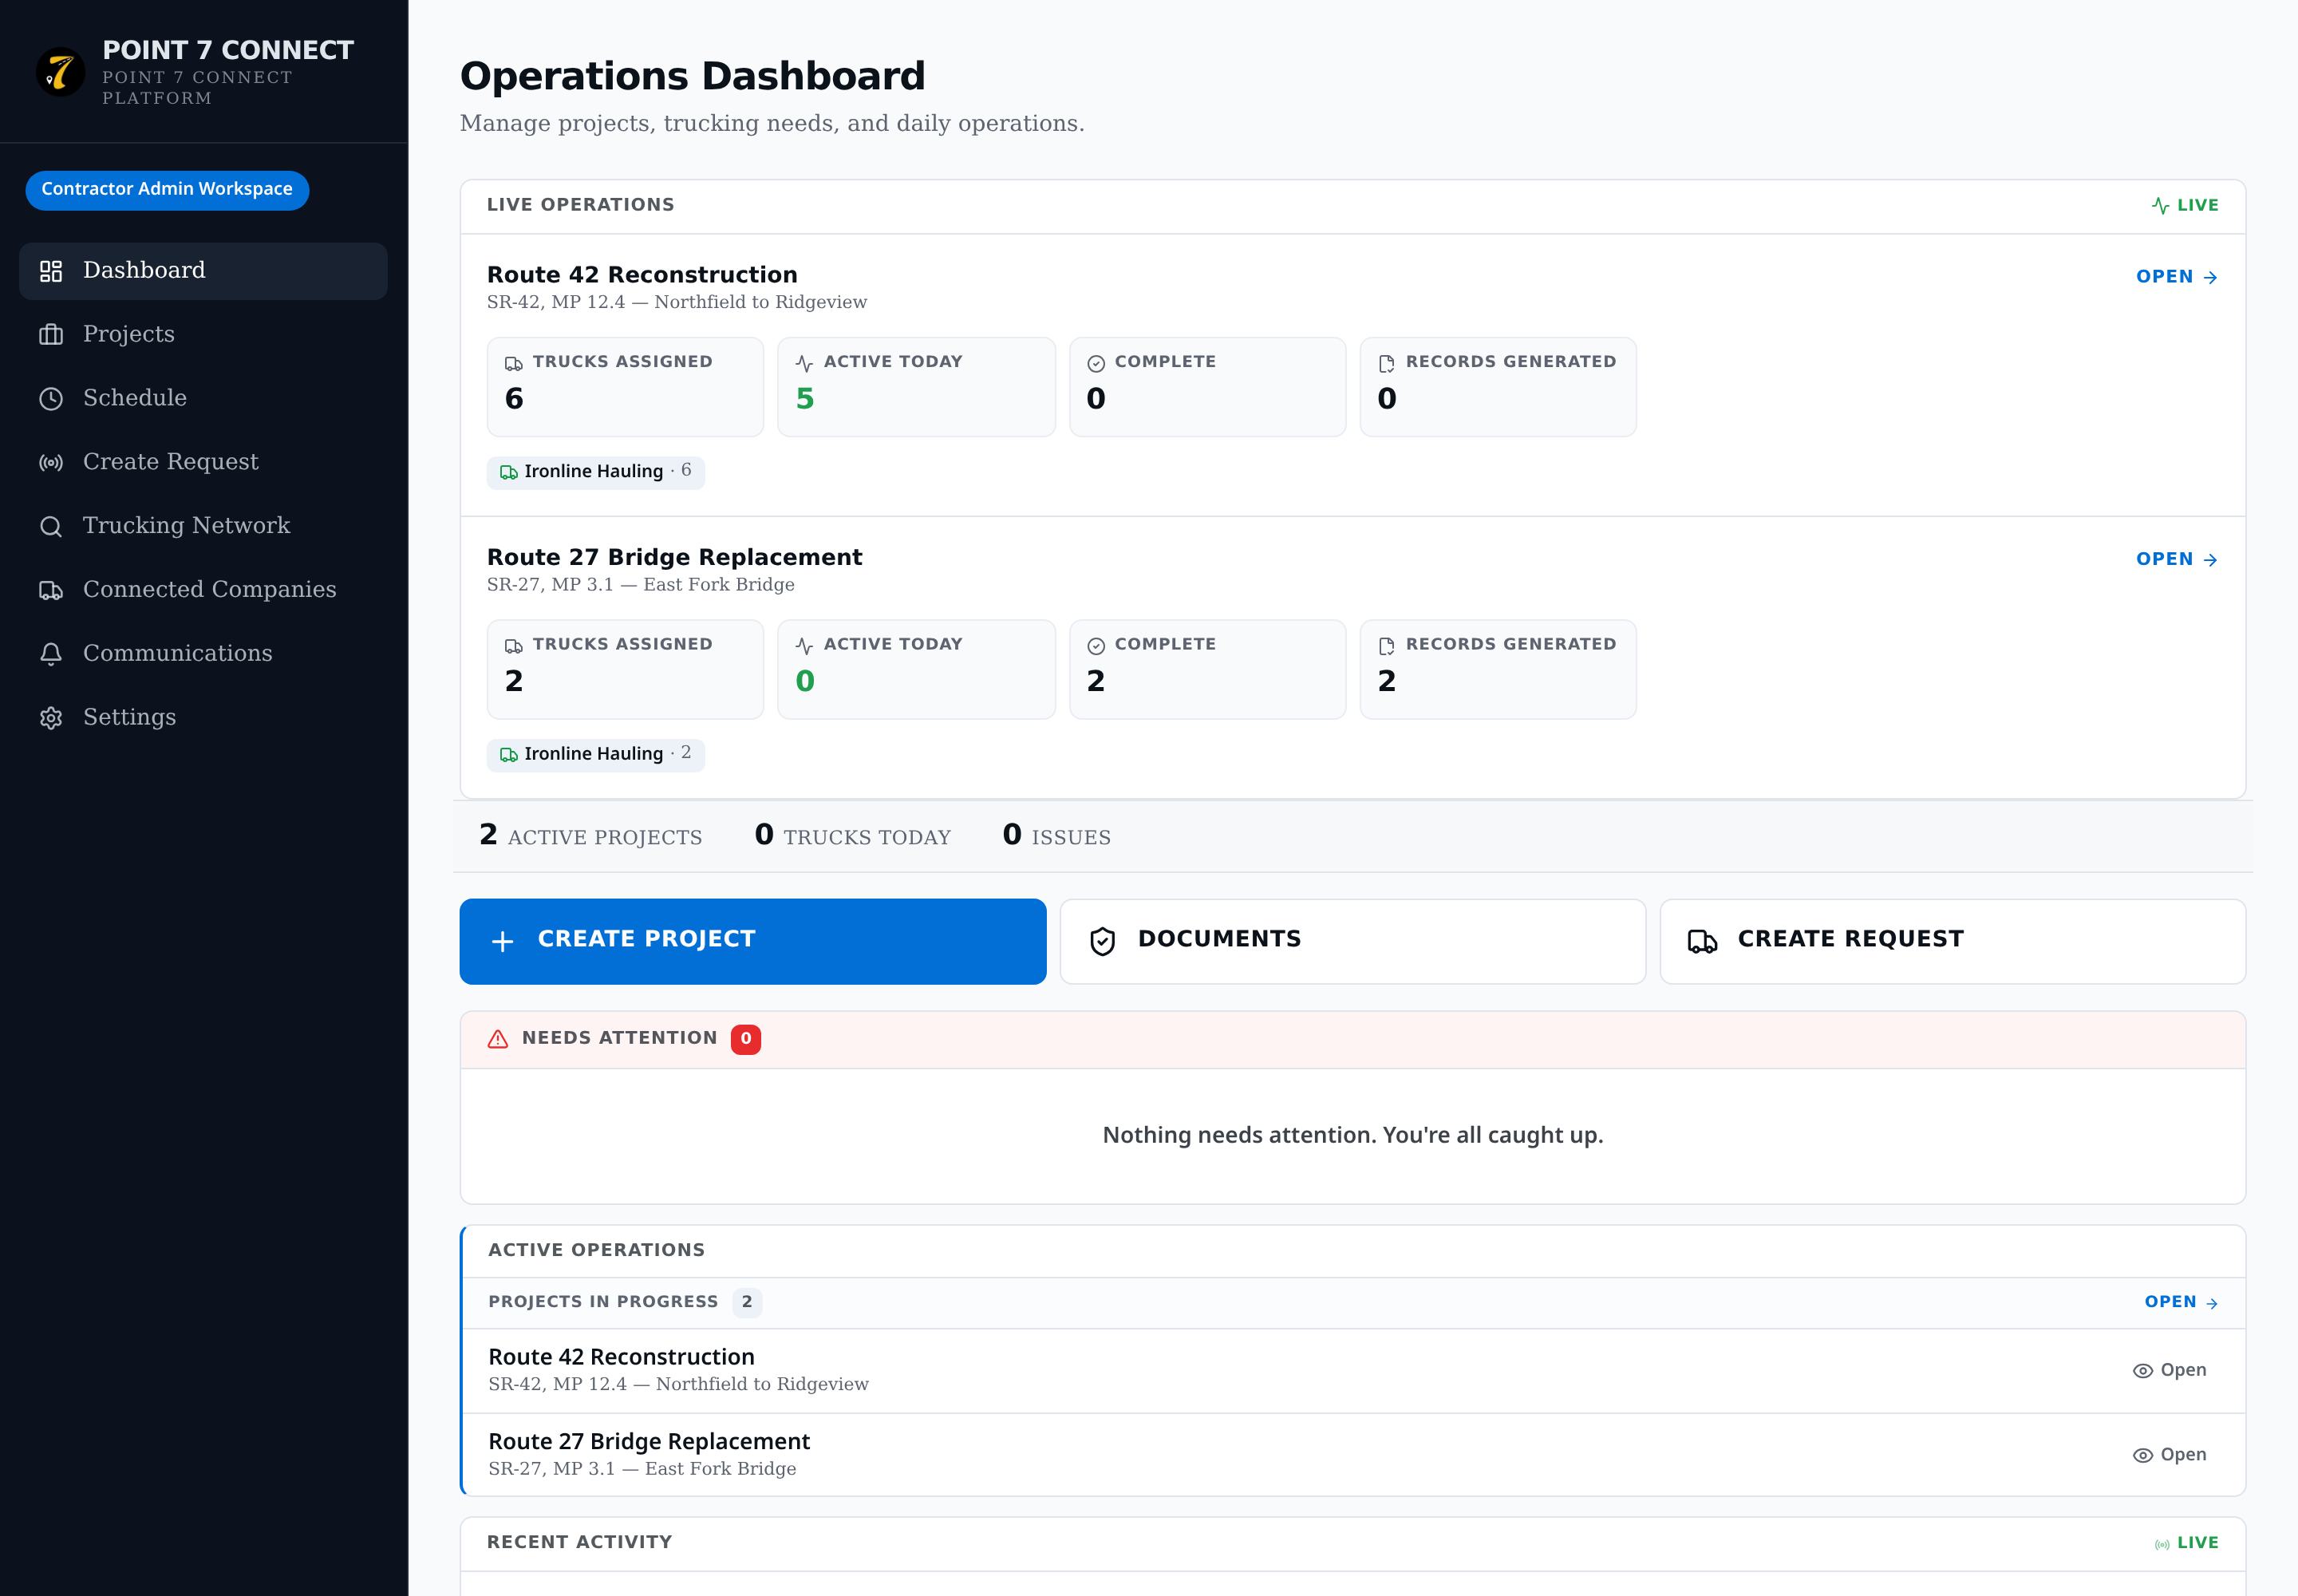Select Route 27 Bridge Replacement row in Active Operations

[x=1354, y=1456]
